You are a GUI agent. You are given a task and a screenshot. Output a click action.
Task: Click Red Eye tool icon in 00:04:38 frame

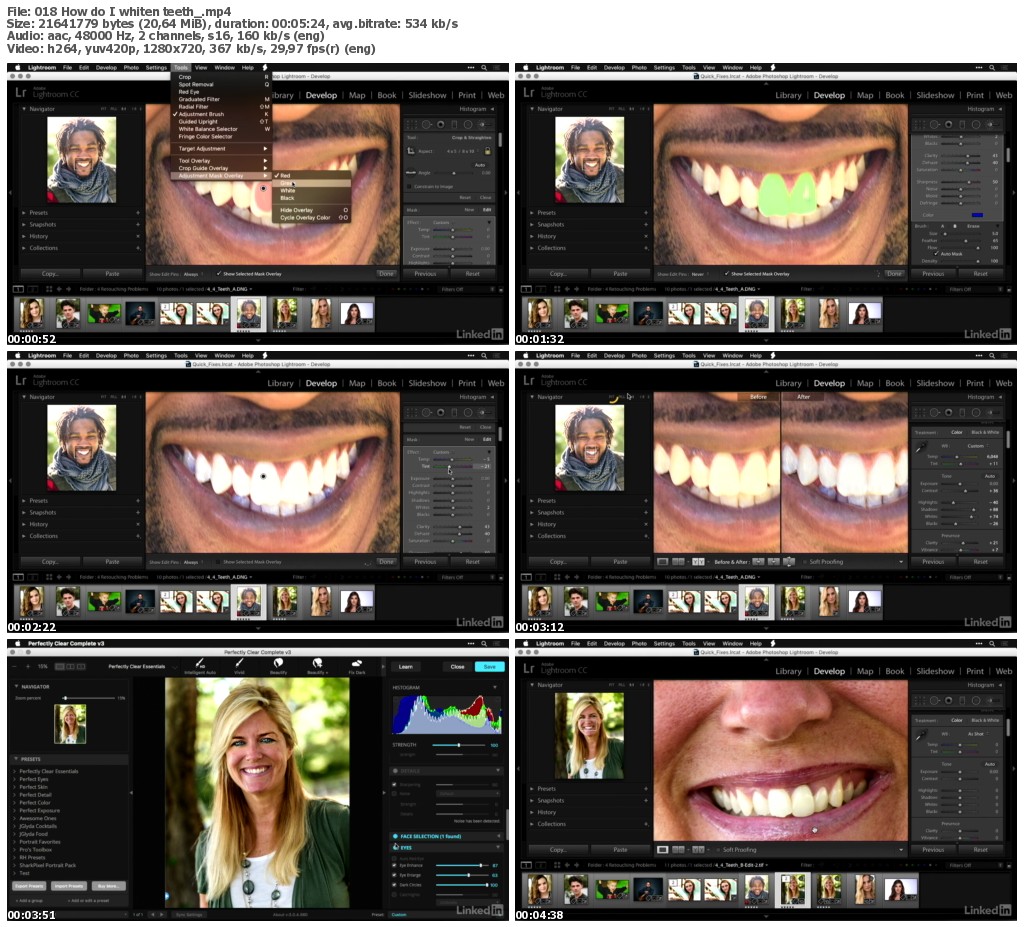point(948,700)
